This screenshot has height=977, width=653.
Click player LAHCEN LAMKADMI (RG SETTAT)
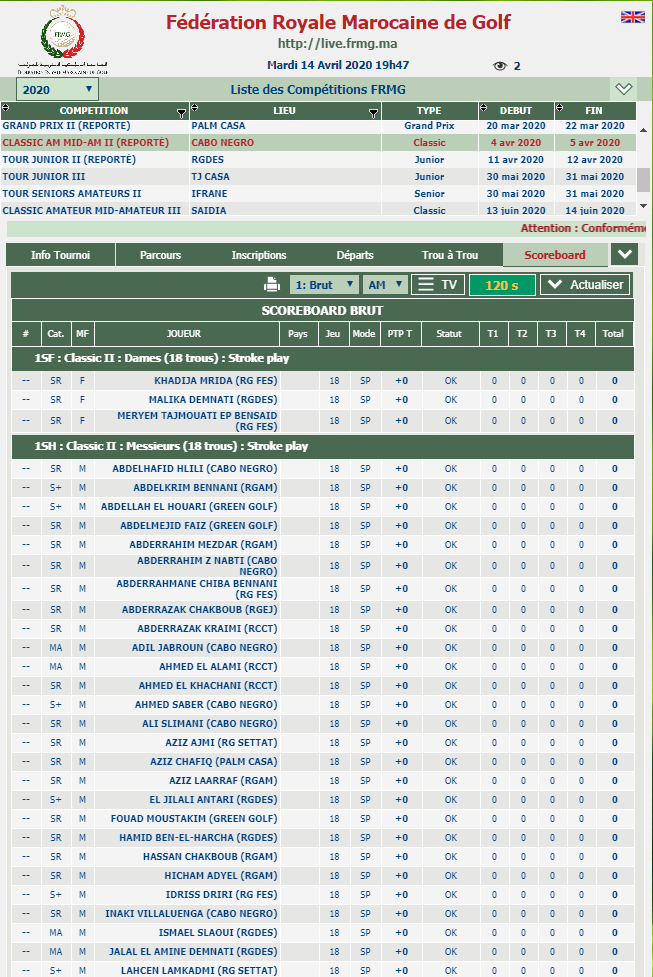(x=199, y=971)
